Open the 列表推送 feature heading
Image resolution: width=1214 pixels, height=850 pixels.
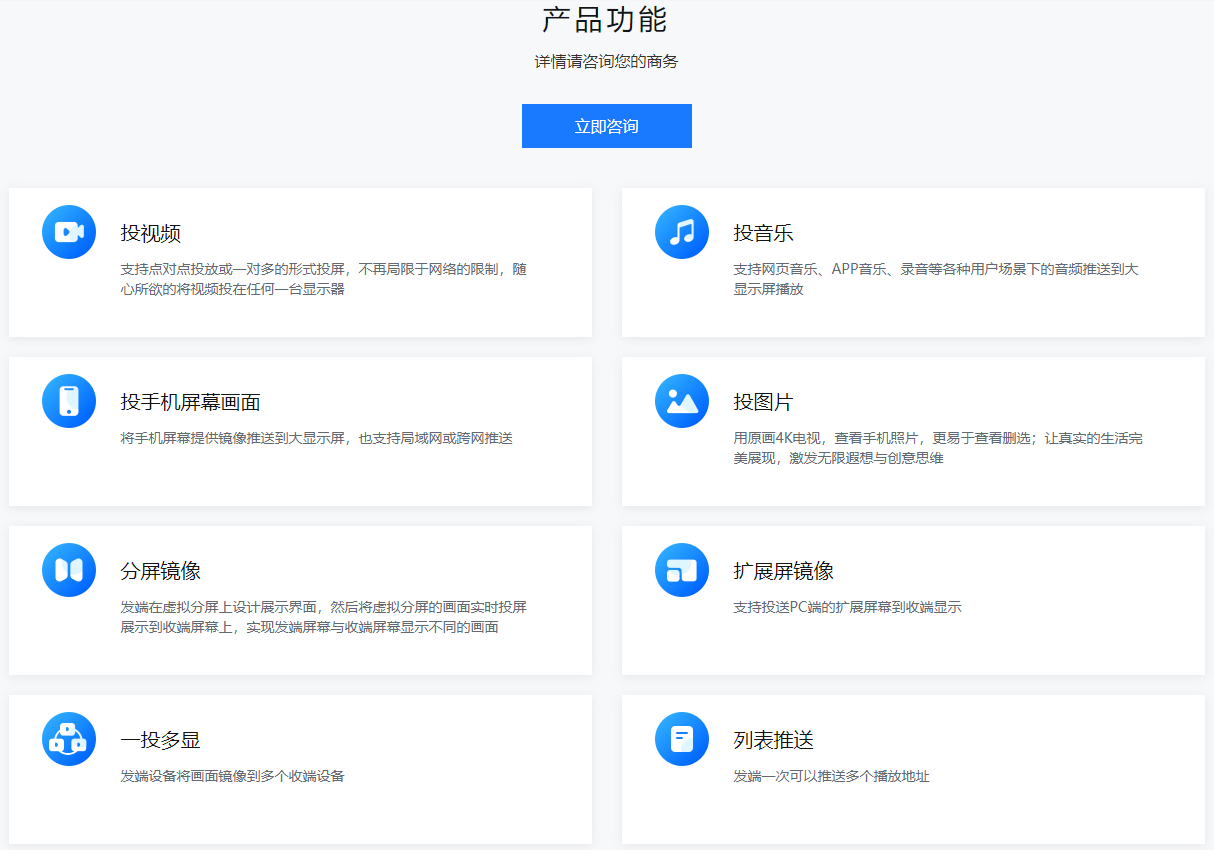click(x=773, y=741)
